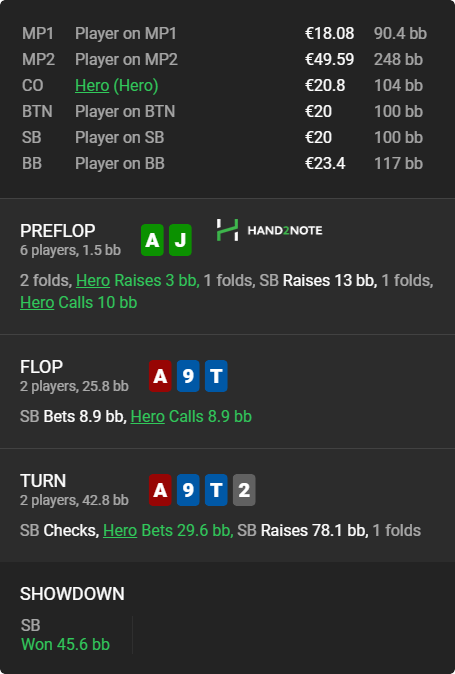This screenshot has height=674, width=455.
Task: Click Hero link before 'Bets 29.6 bb'
Action: coord(120,530)
